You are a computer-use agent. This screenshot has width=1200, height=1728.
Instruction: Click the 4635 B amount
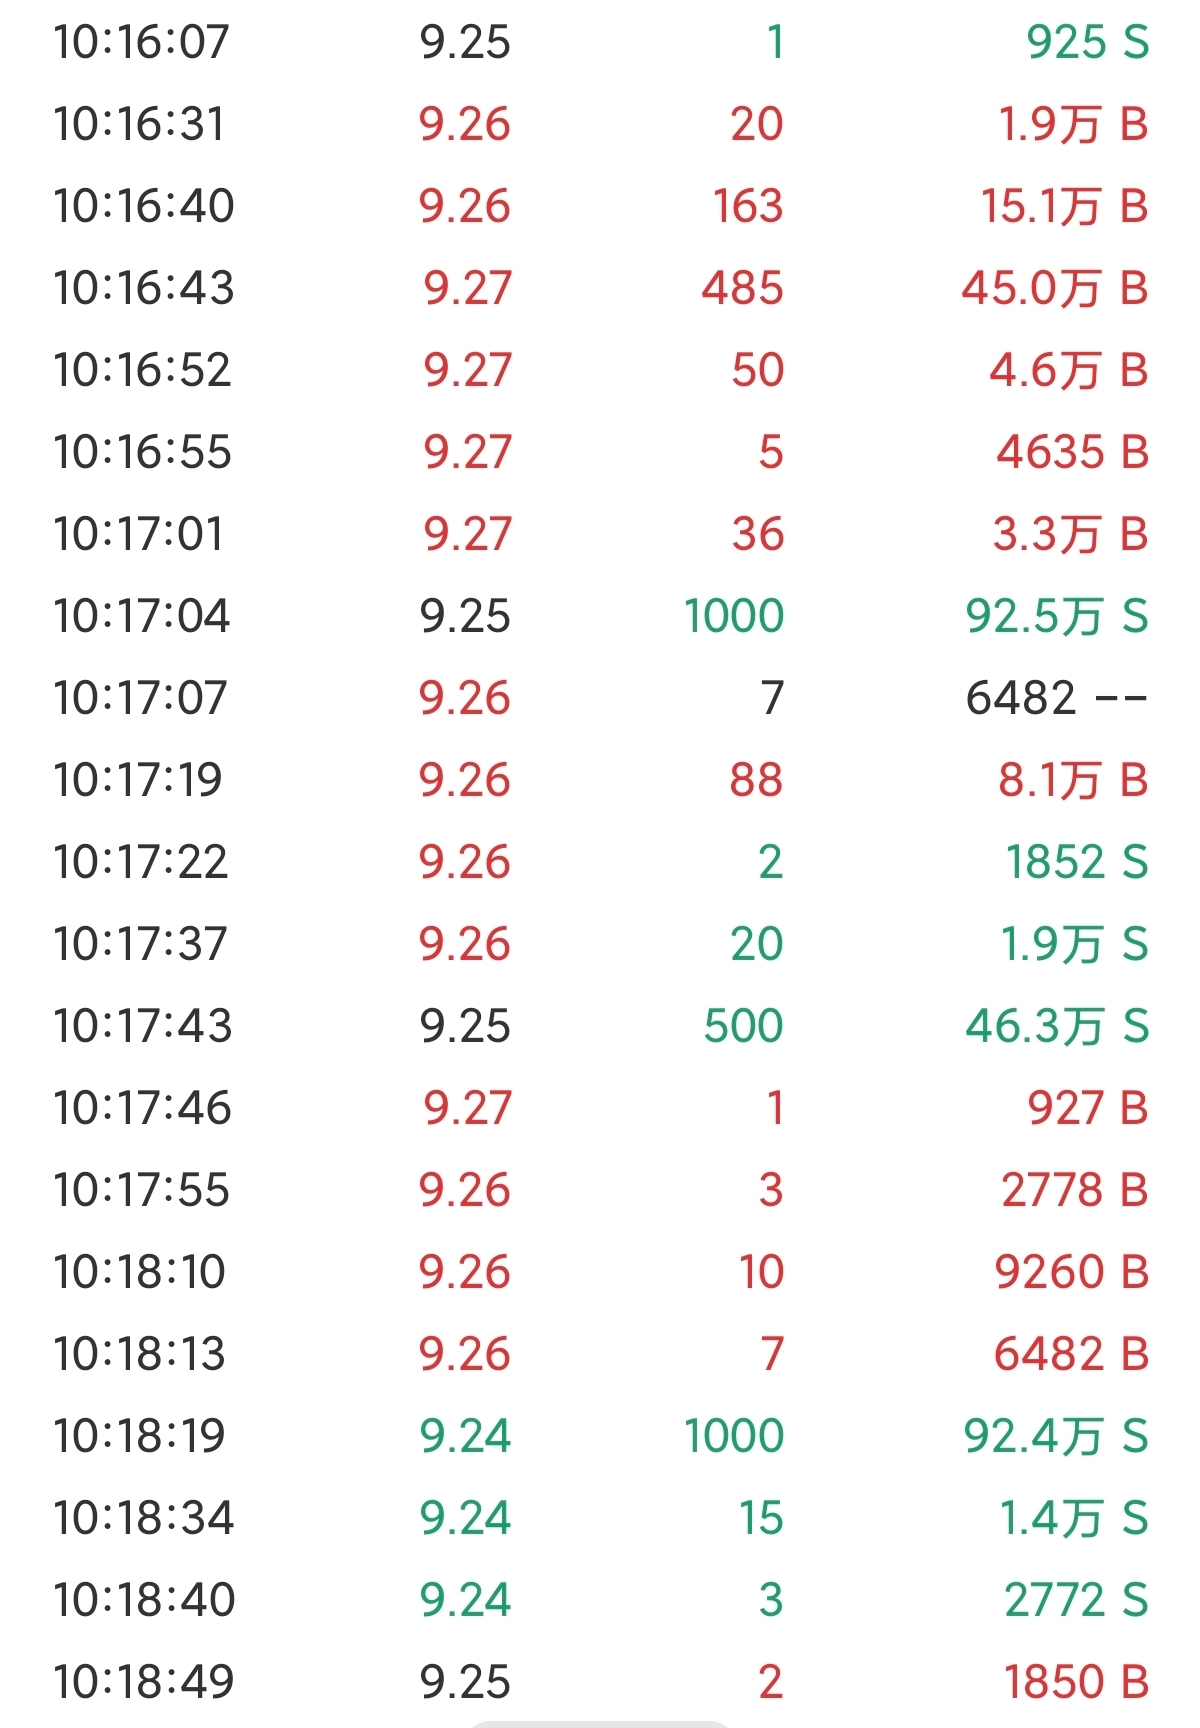pos(1071,452)
